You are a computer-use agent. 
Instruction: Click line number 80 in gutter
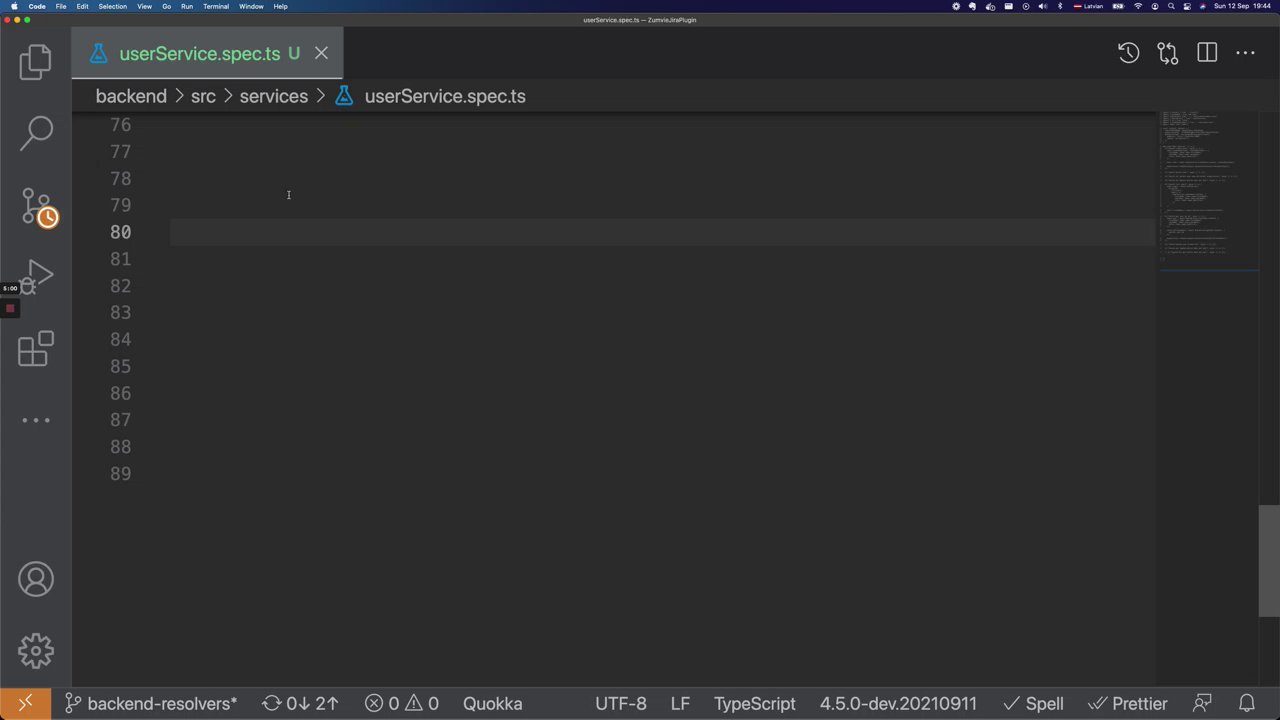coord(121,232)
